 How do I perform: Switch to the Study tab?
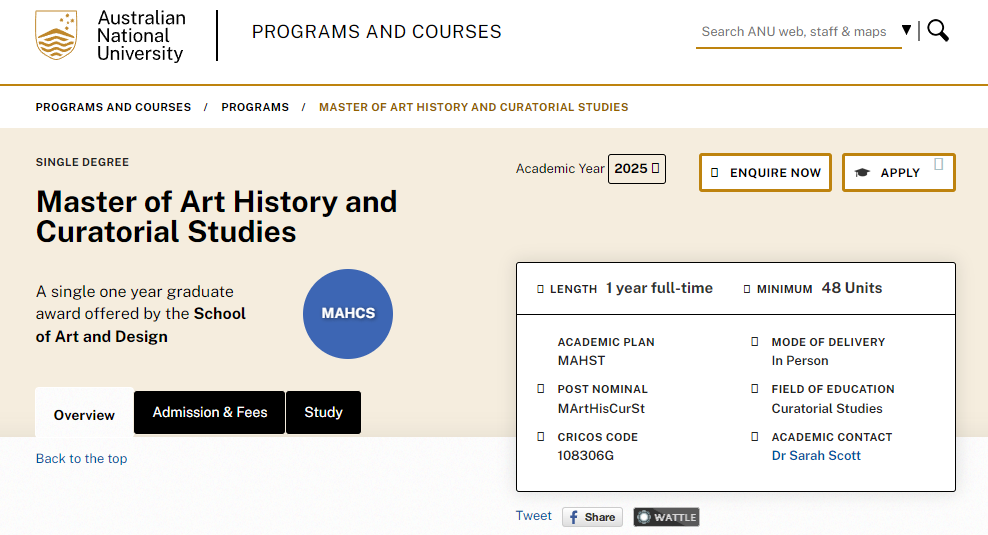pyautogui.click(x=323, y=412)
